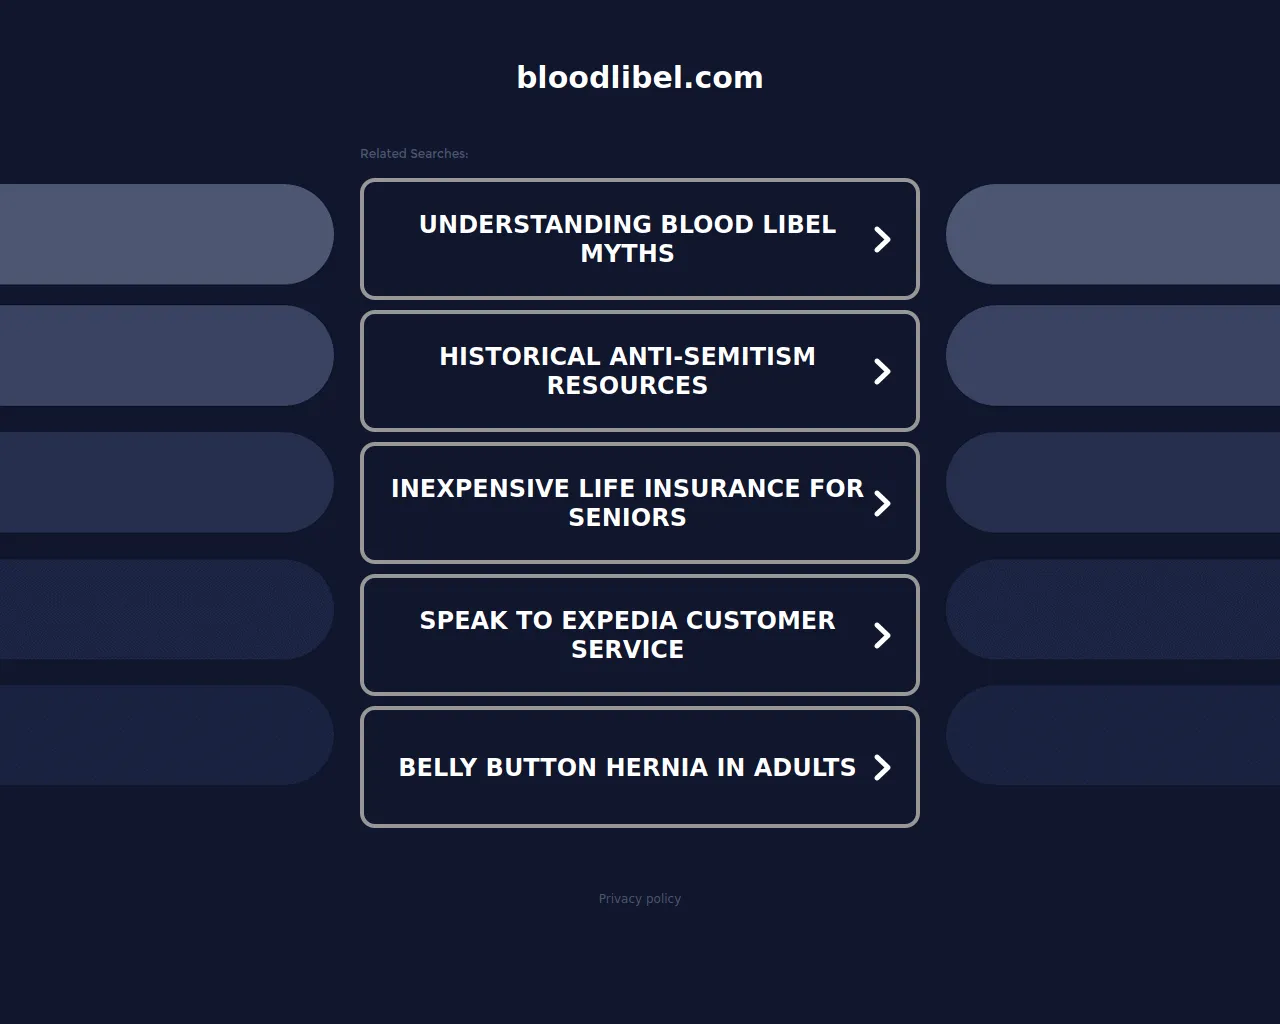Open Historical Anti-Semitism Resources link
Viewport: 1280px width, 1024px height.
(627, 371)
